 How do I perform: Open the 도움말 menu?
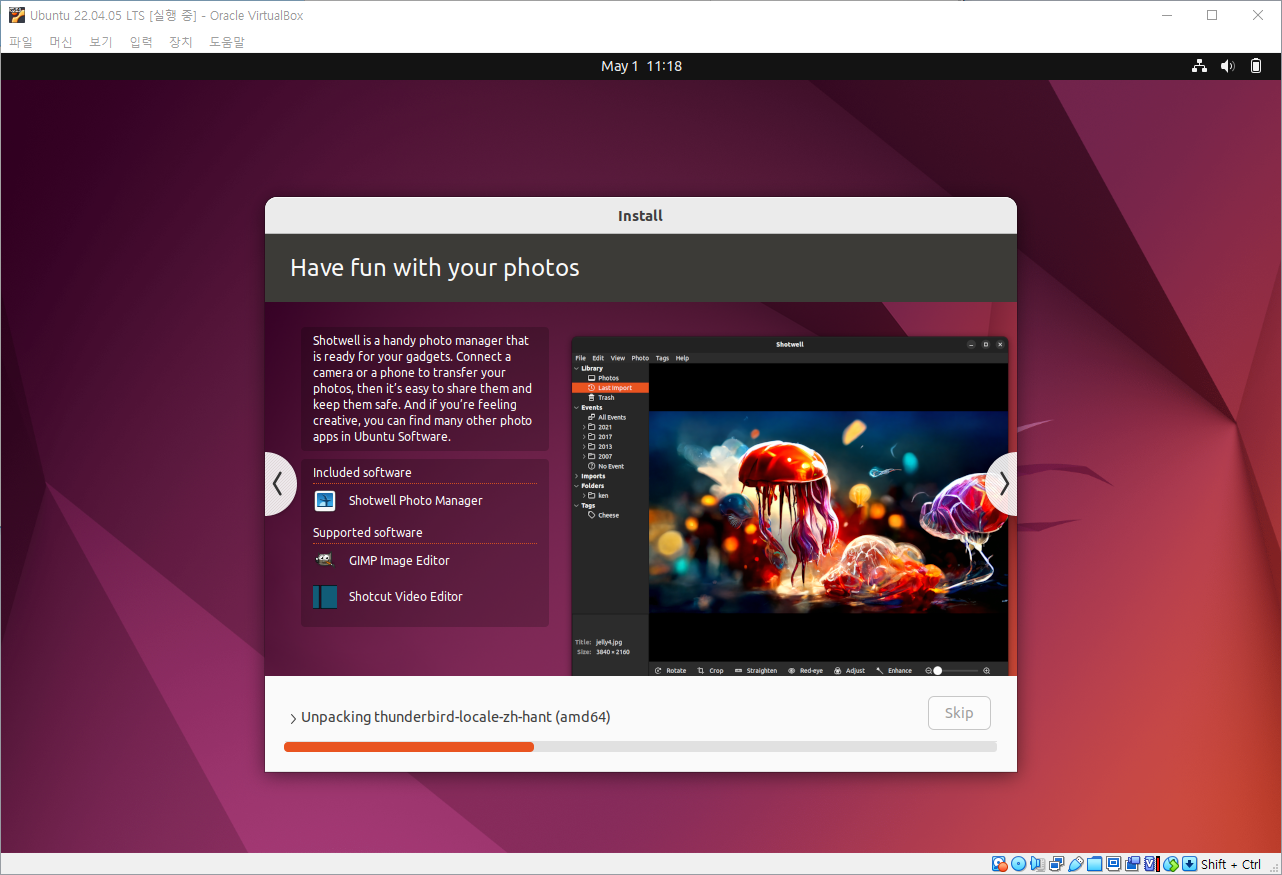(227, 42)
